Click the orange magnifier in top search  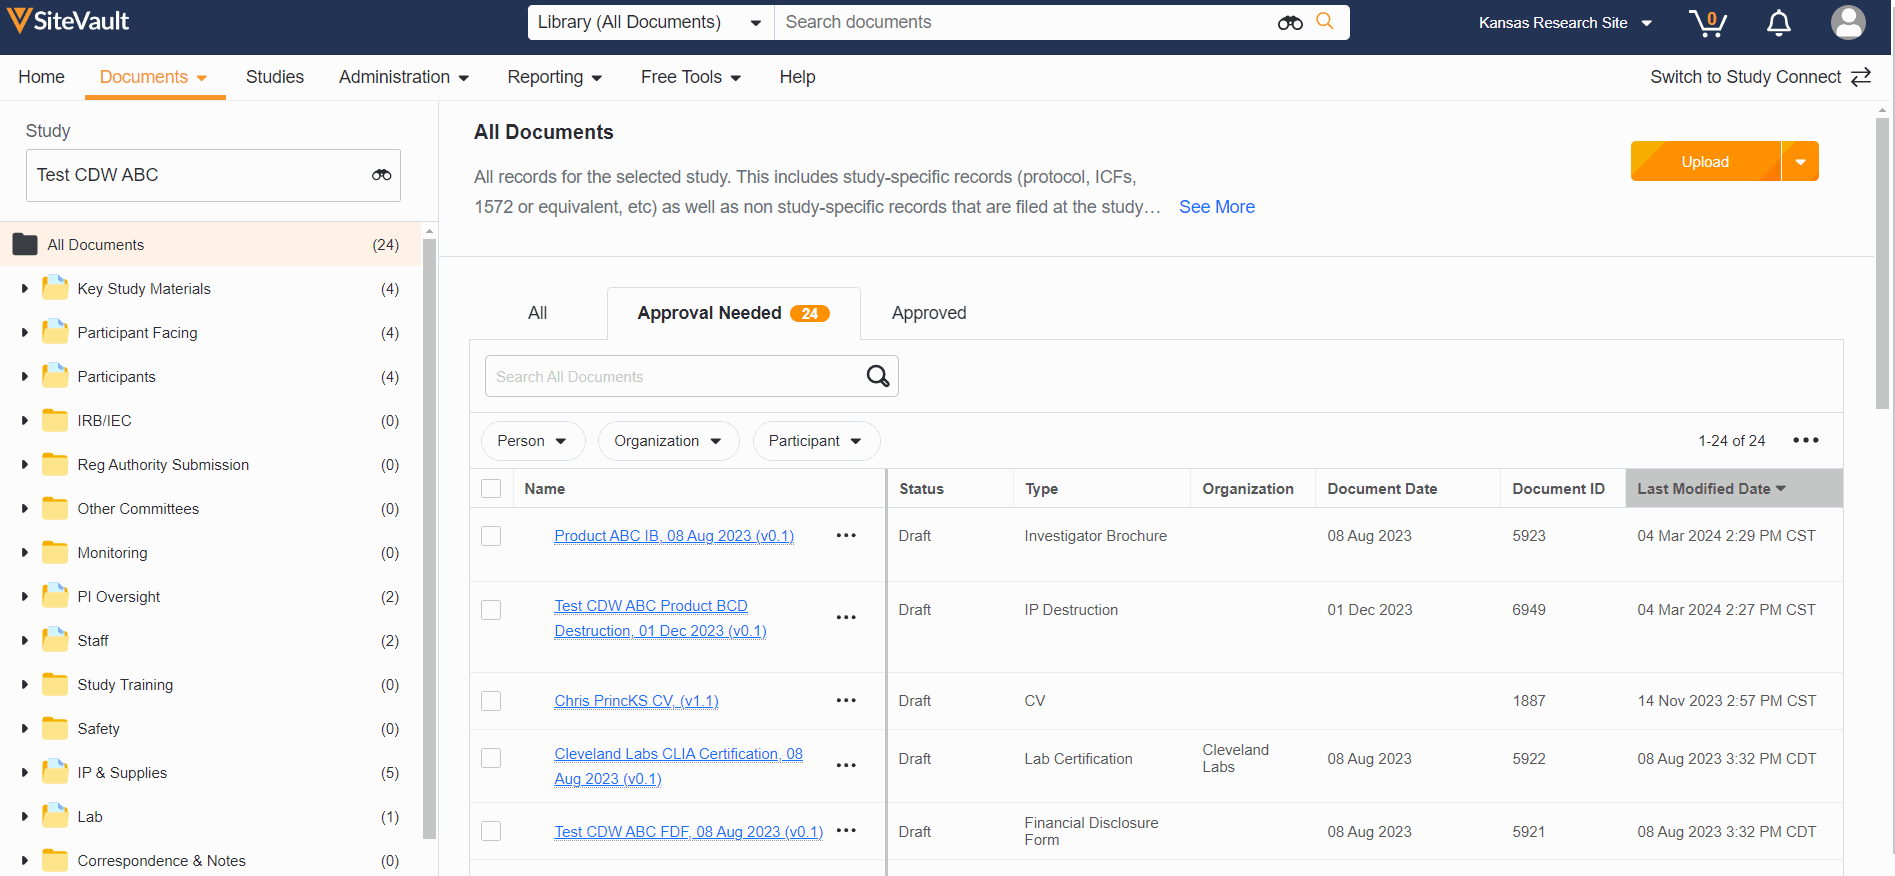pyautogui.click(x=1325, y=21)
